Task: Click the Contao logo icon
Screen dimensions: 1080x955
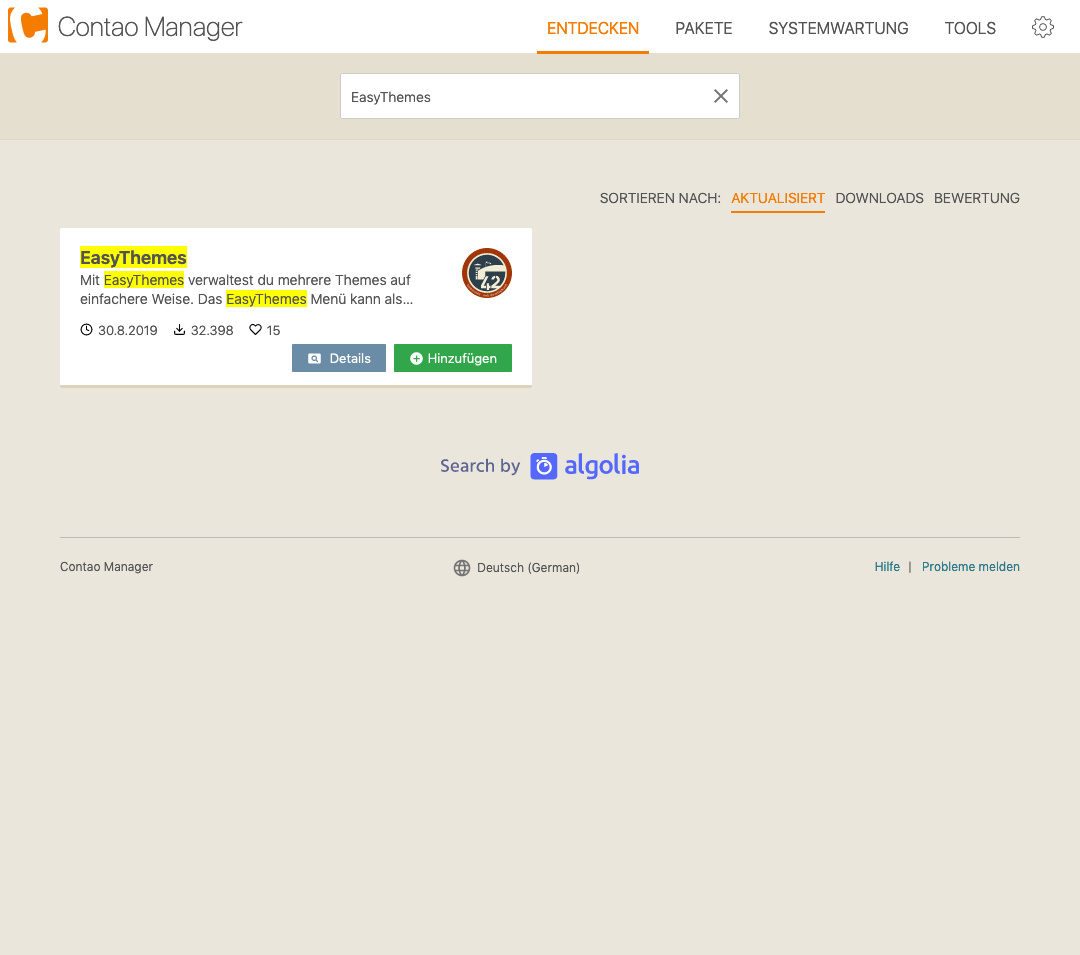Action: click(28, 25)
